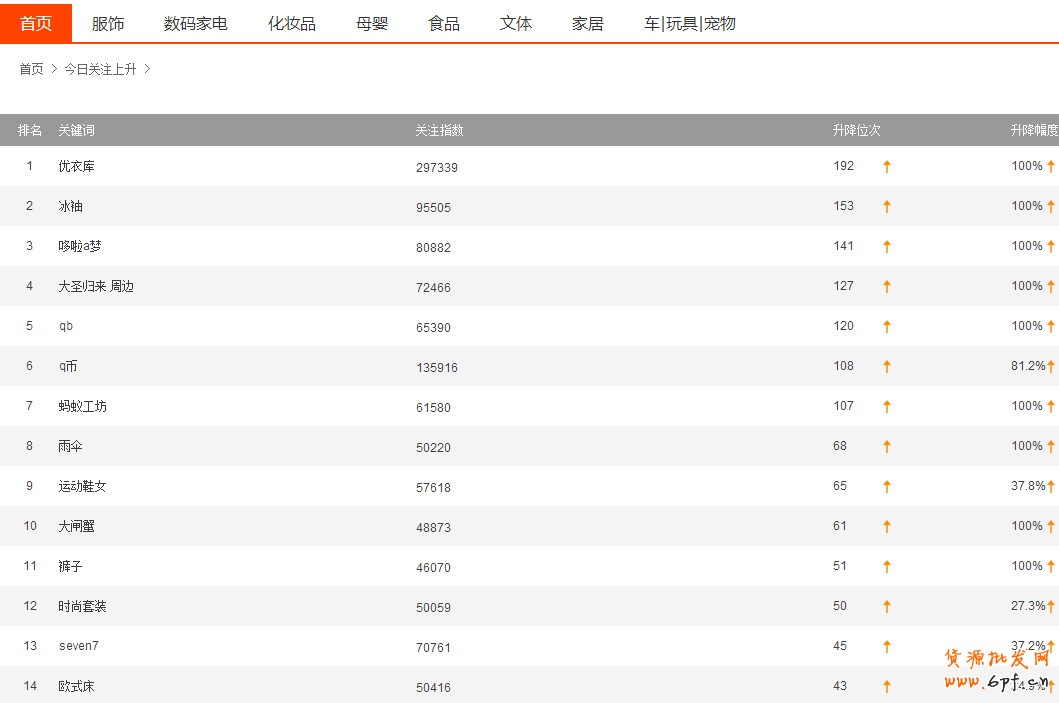Click the 关注指数 column header
The height and width of the screenshot is (703, 1059).
[x=439, y=130]
